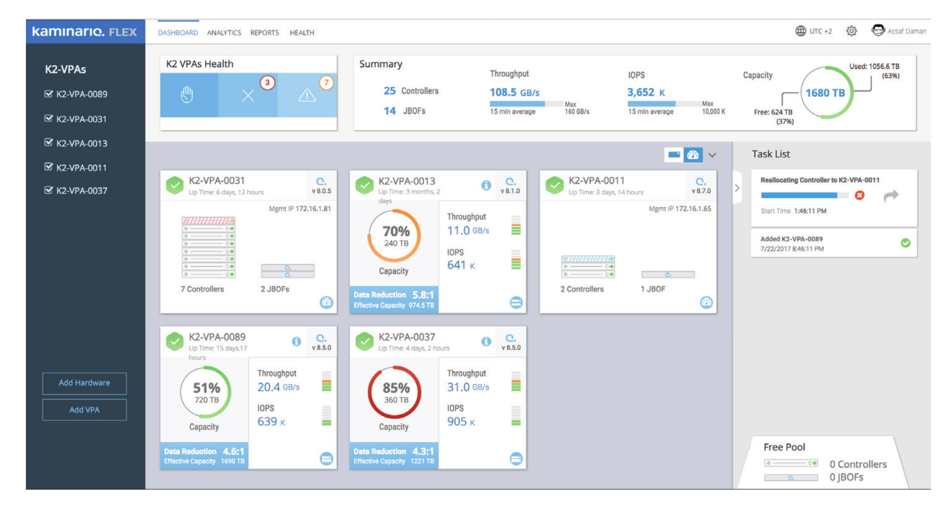Click gauge toggle icon on K2-VPA-0011 card
Image resolution: width=950 pixels, height=517 pixels.
706,302
